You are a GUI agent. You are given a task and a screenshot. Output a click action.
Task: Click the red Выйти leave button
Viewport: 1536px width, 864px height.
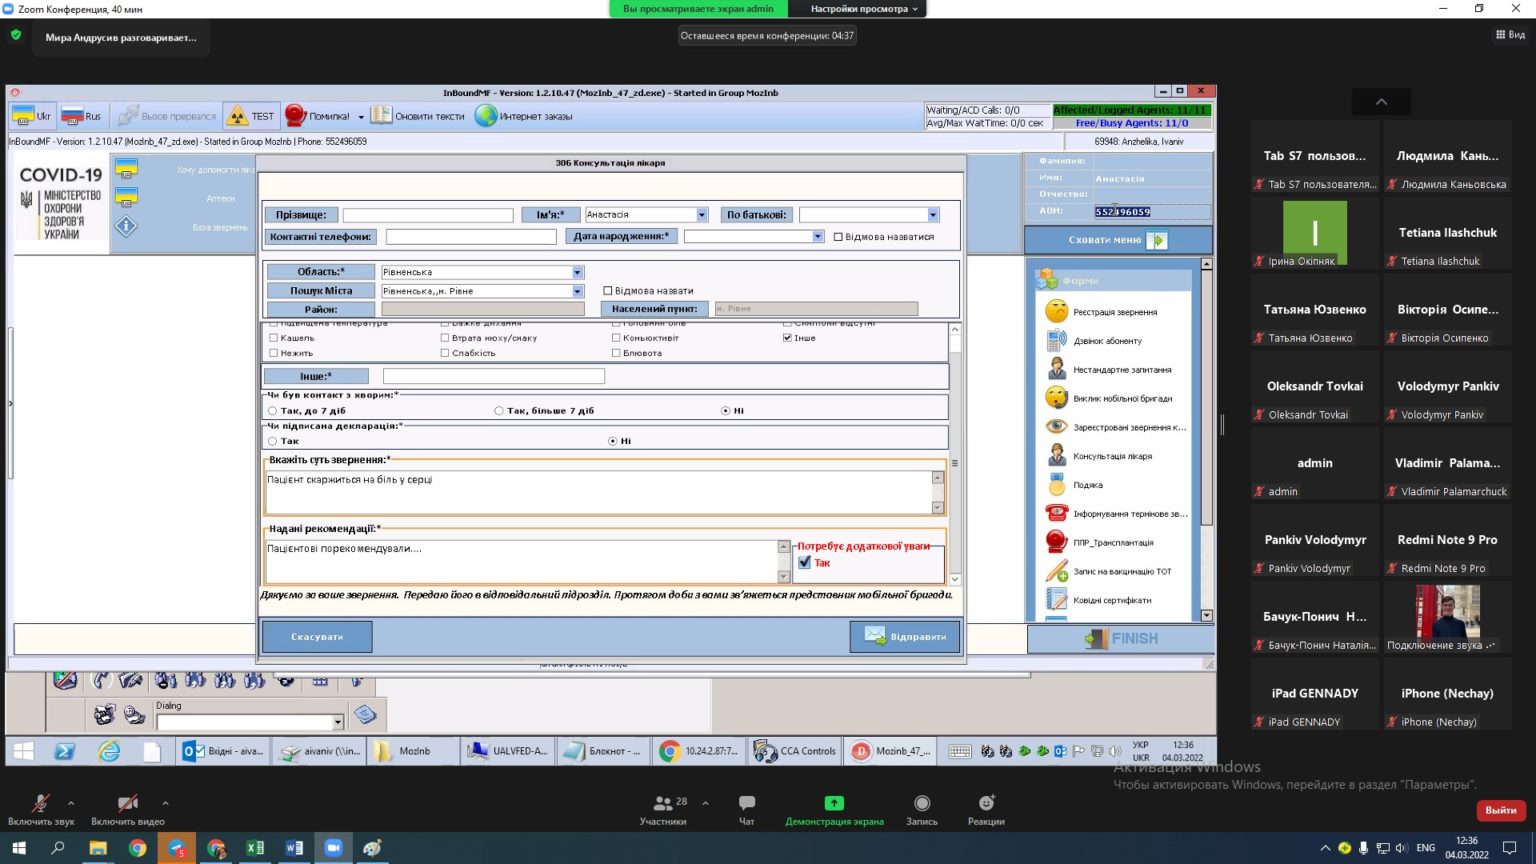coord(1501,810)
